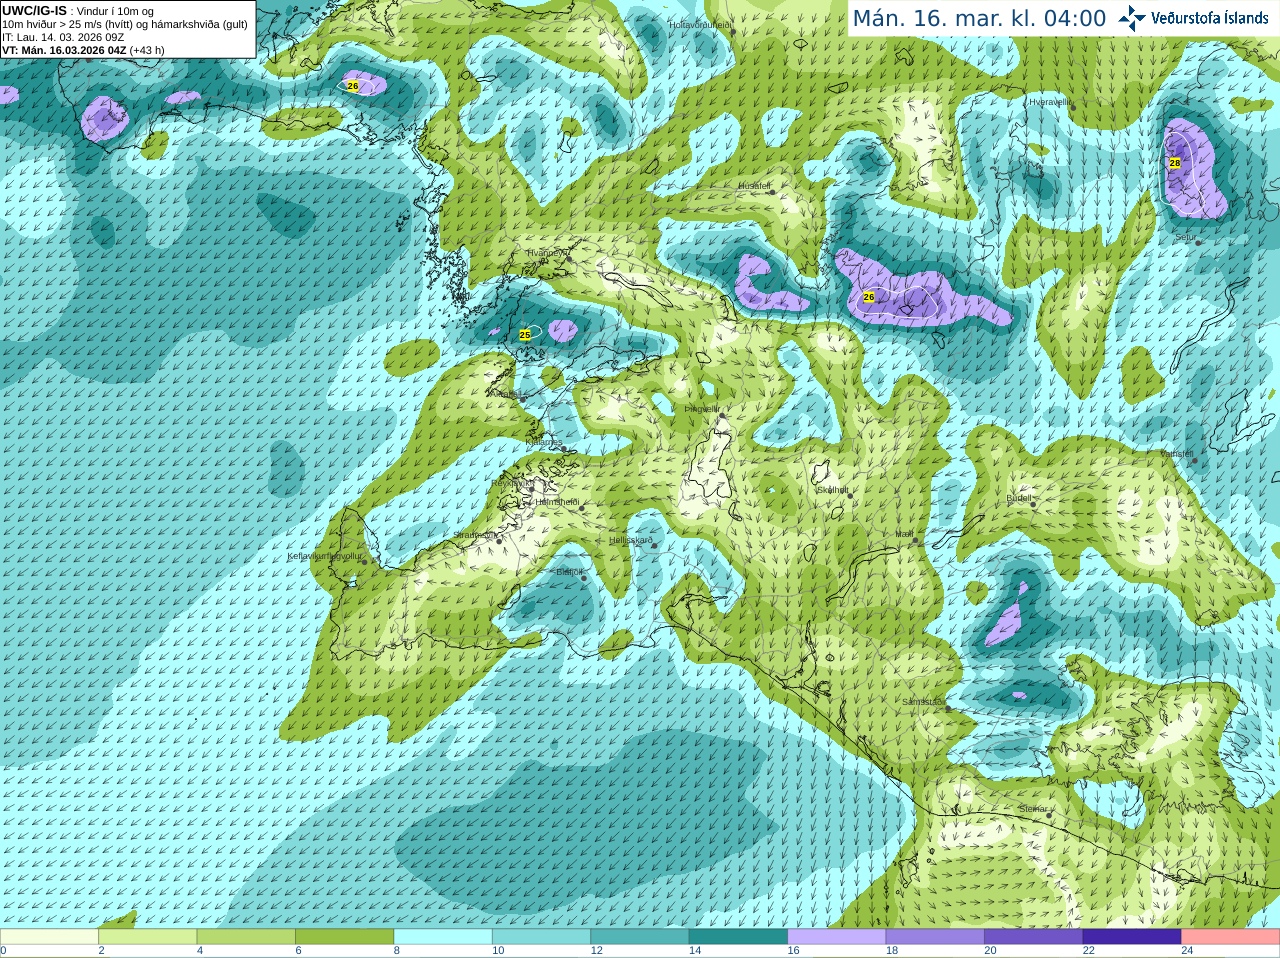Click the Vatnsfell station label

pyautogui.click(x=1177, y=454)
